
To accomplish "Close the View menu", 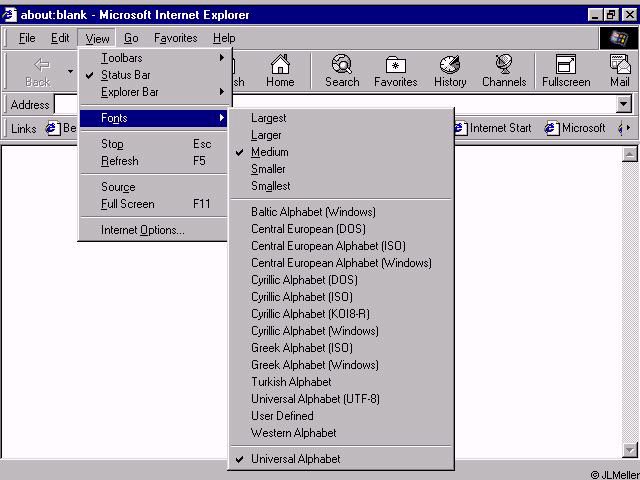I will (x=97, y=38).
